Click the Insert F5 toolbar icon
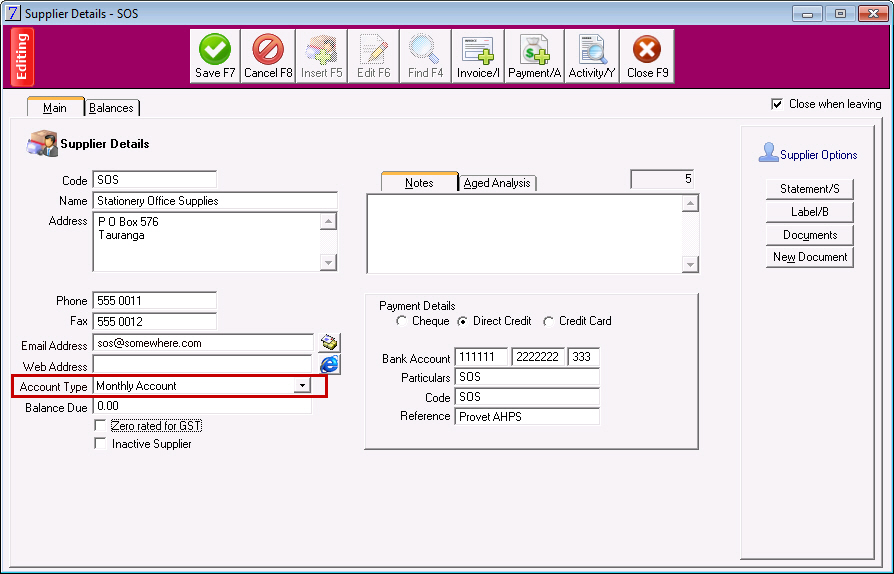The height and width of the screenshot is (574, 894). coord(322,56)
